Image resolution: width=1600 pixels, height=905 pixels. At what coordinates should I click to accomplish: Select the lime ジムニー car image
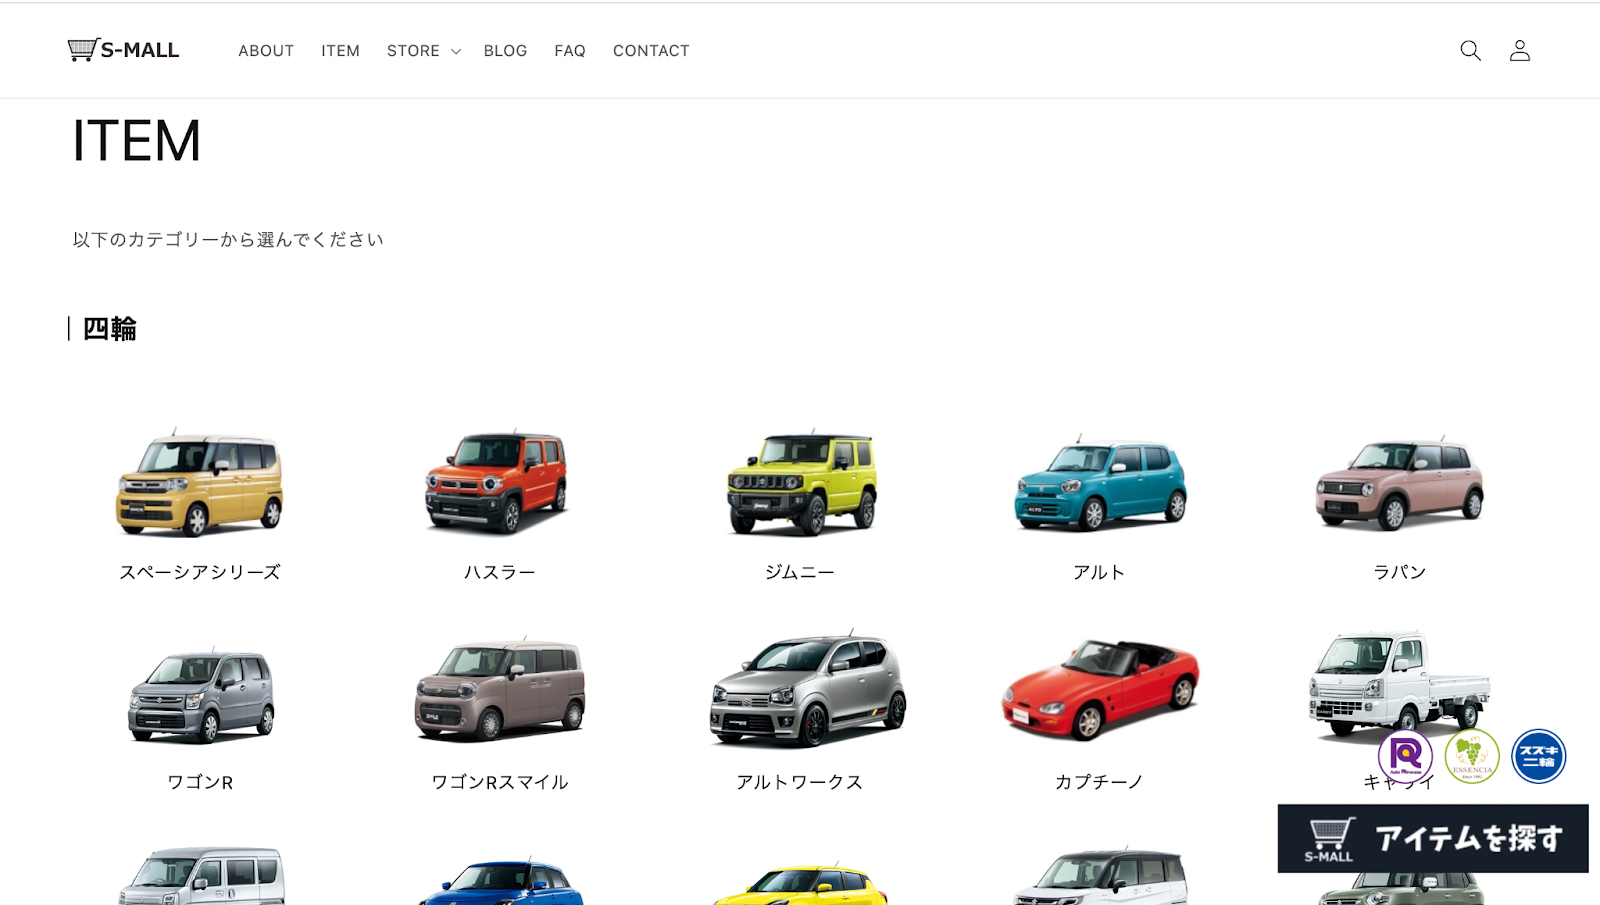click(801, 483)
